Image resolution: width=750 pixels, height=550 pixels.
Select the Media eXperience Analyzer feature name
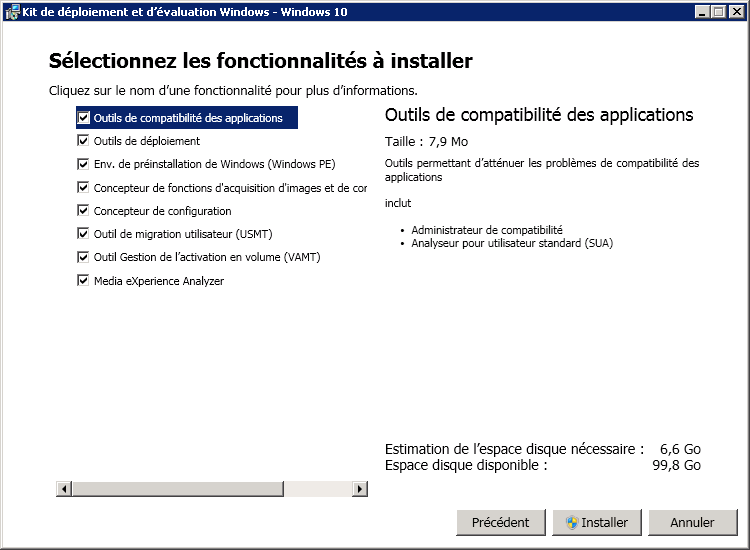point(159,281)
